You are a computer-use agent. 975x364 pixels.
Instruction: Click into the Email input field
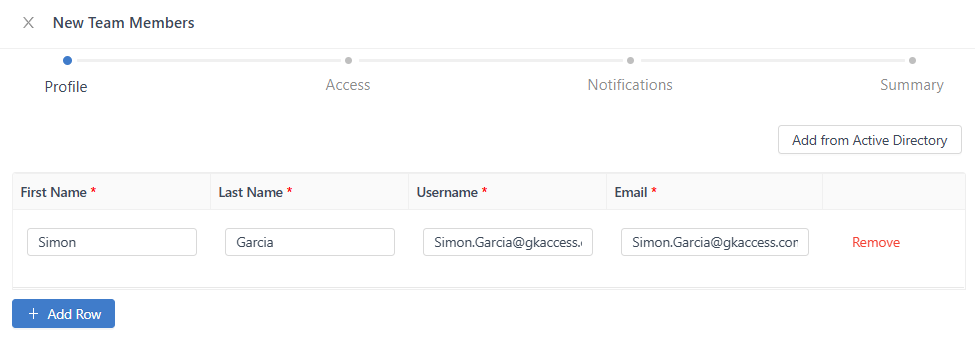(x=714, y=242)
